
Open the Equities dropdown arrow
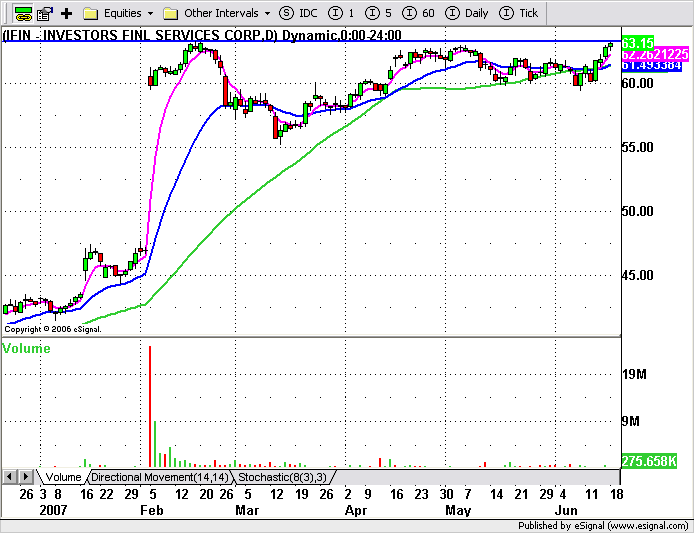point(150,14)
